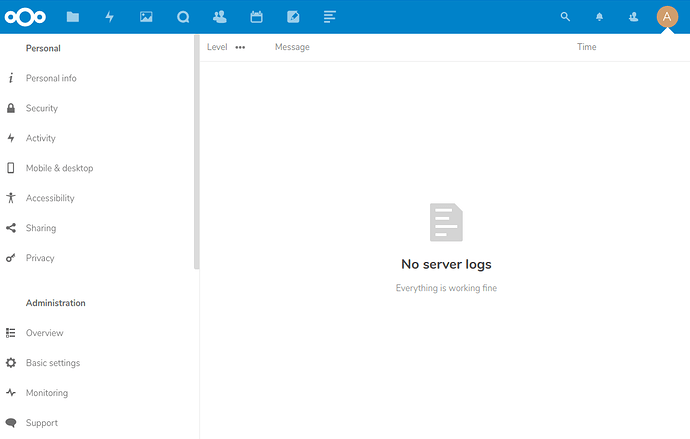Open the Calendar app icon
The height and width of the screenshot is (439, 690).
coord(257,17)
